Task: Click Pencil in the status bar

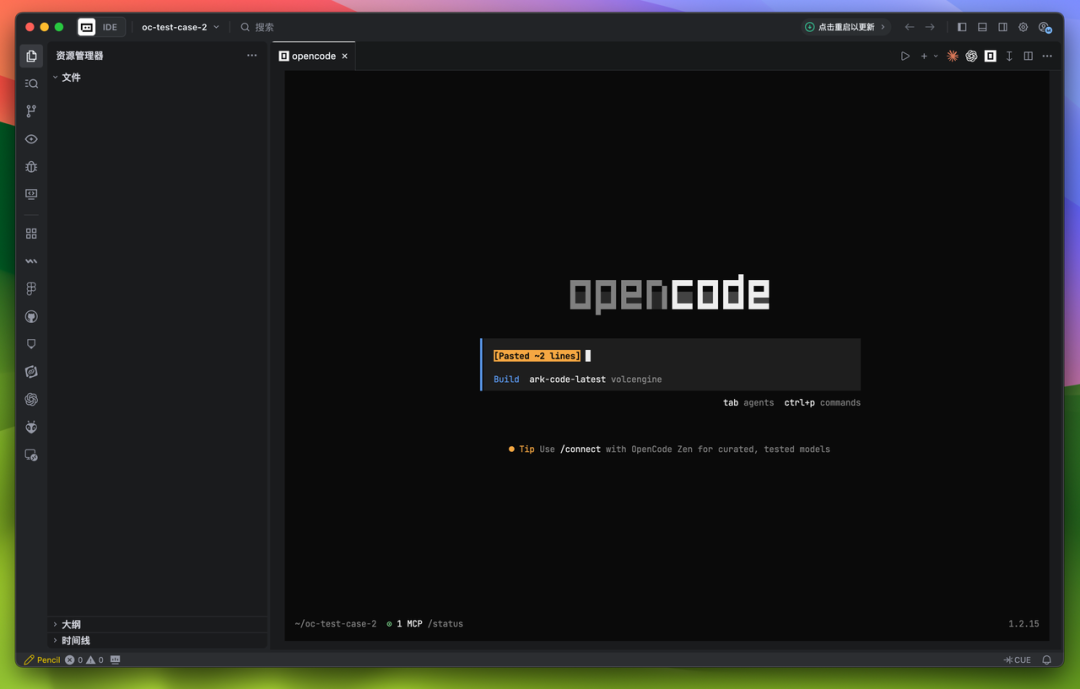Action: point(42,660)
